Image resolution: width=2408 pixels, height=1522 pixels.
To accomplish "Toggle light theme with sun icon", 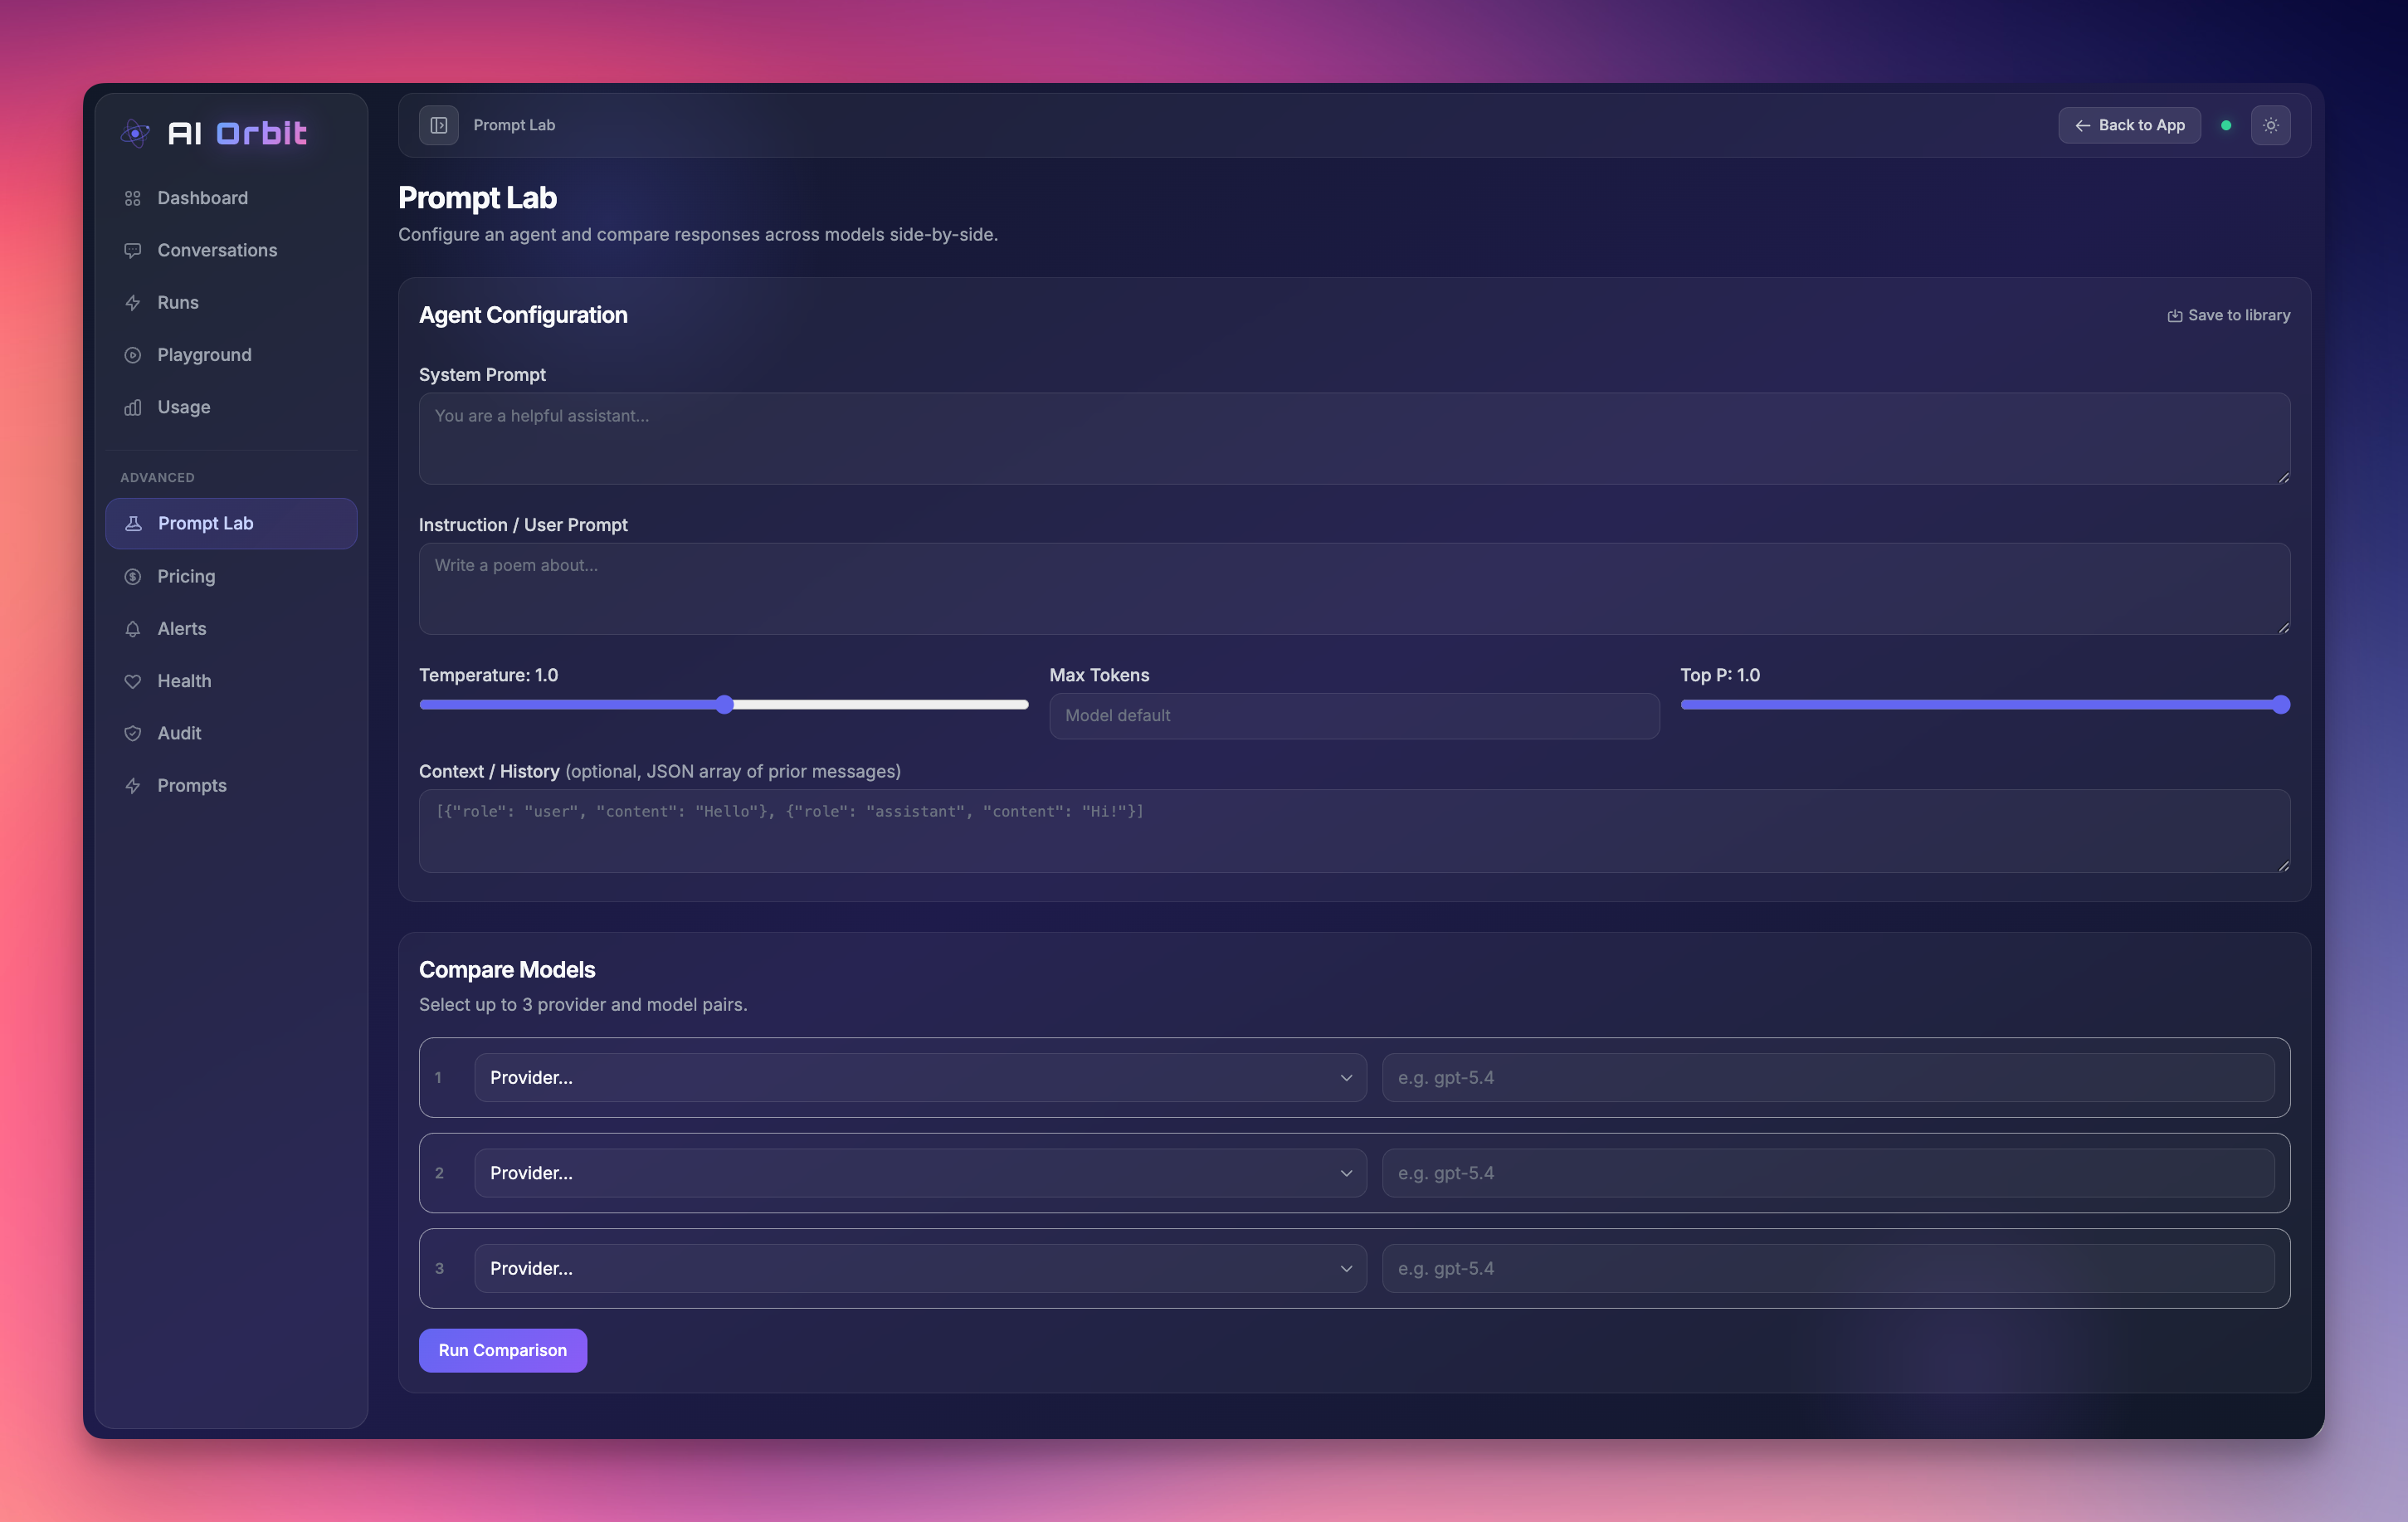I will pos(2271,125).
